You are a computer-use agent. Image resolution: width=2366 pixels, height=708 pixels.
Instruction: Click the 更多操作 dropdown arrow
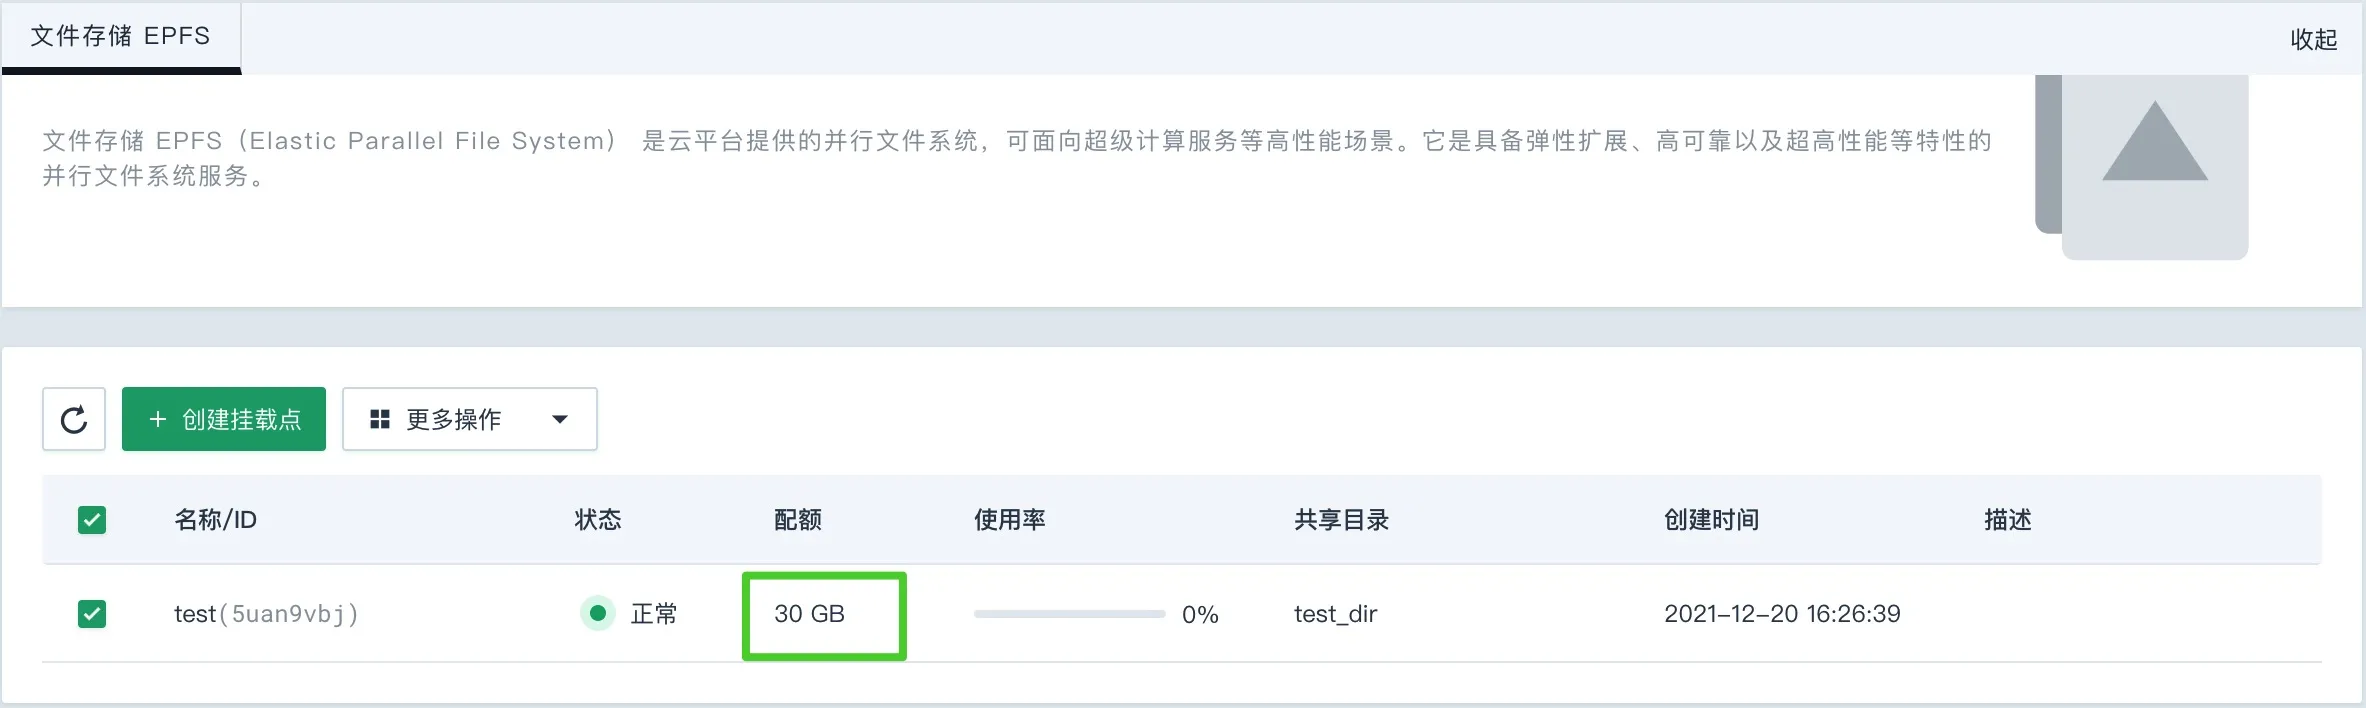click(x=560, y=419)
